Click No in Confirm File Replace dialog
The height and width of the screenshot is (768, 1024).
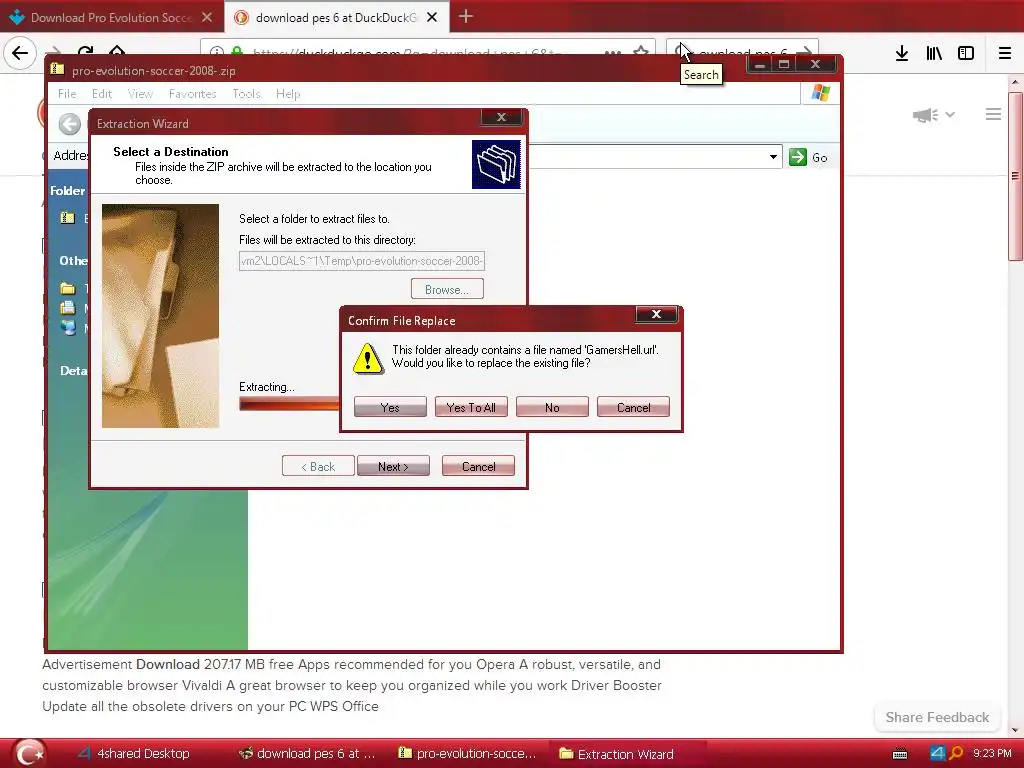[552, 407]
